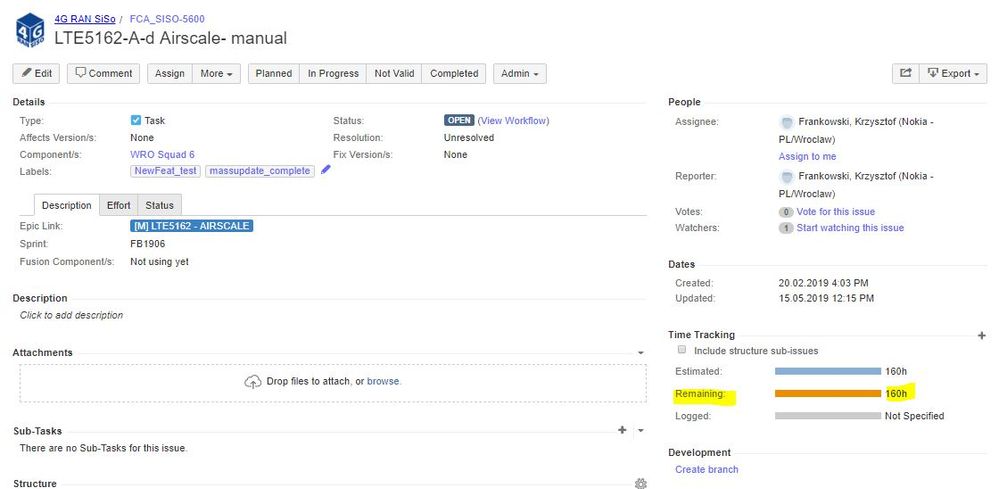Expand the Sub-Tasks options arrow
Image resolution: width=999 pixels, height=489 pixels.
pos(640,431)
